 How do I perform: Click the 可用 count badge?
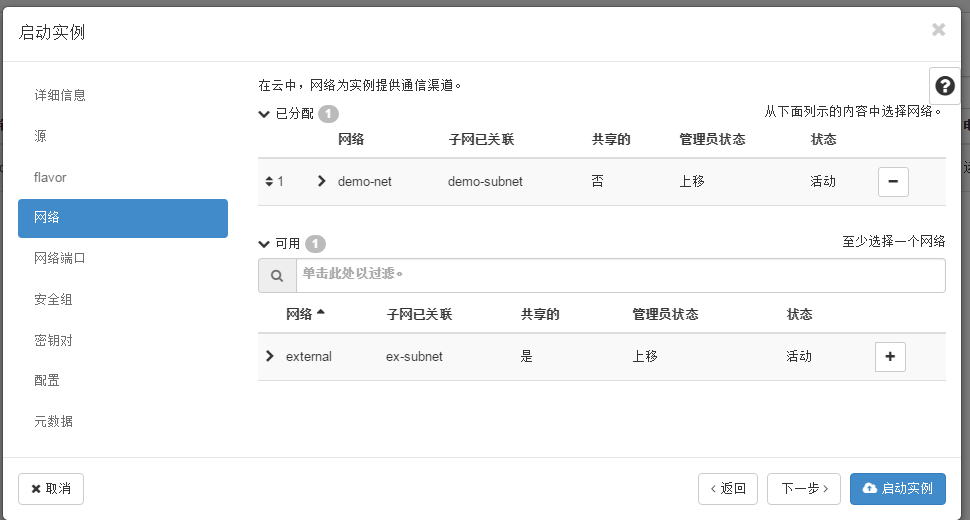click(315, 244)
